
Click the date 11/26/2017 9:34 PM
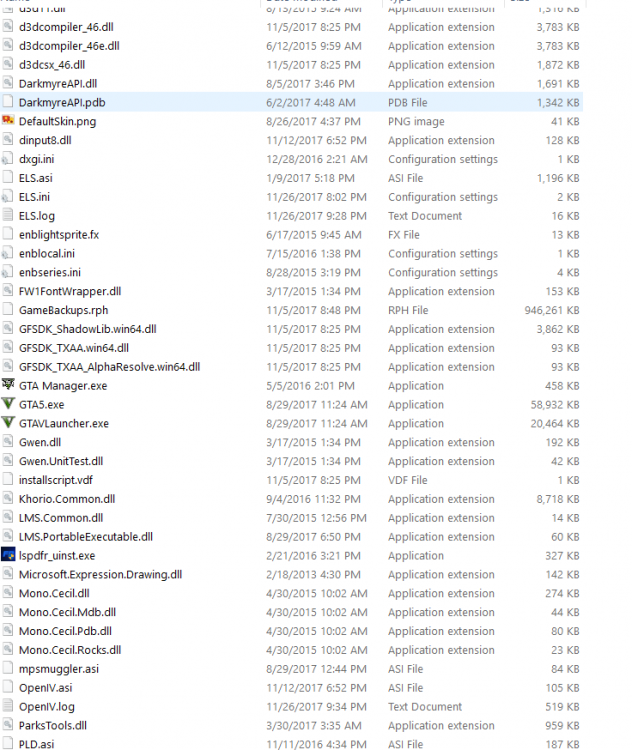[x=316, y=706]
